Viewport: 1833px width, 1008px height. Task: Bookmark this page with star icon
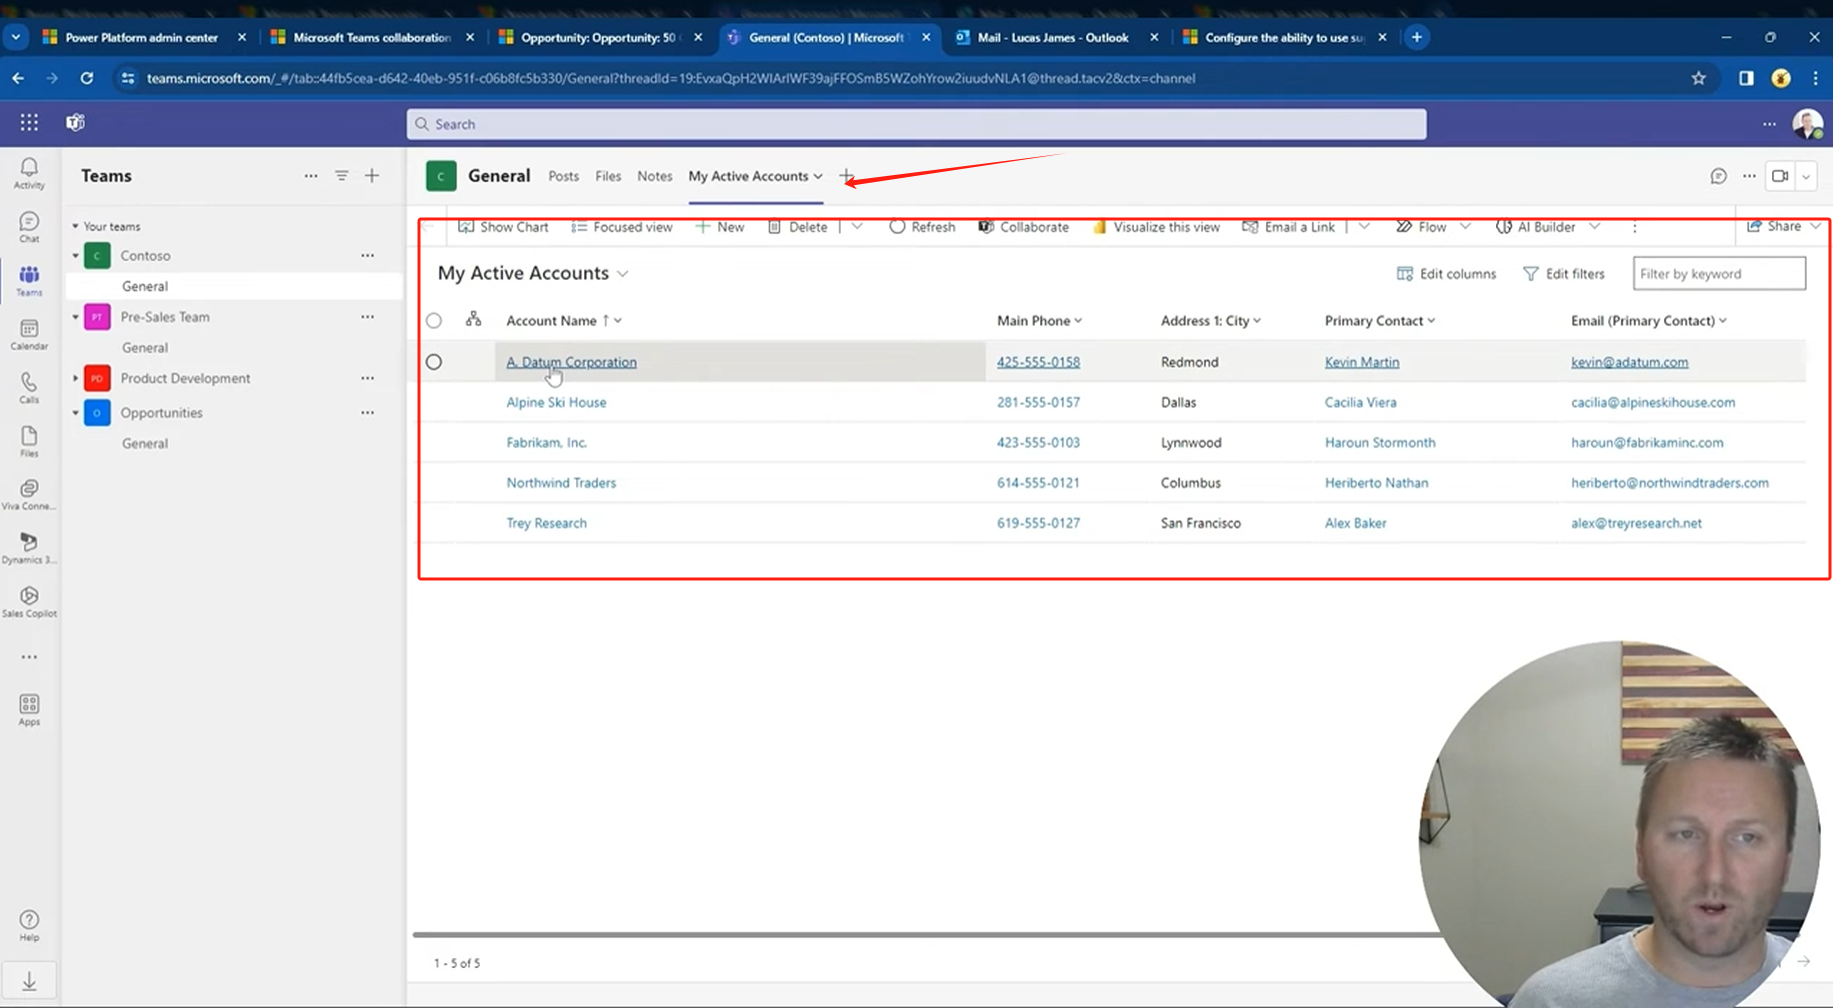coord(1698,78)
